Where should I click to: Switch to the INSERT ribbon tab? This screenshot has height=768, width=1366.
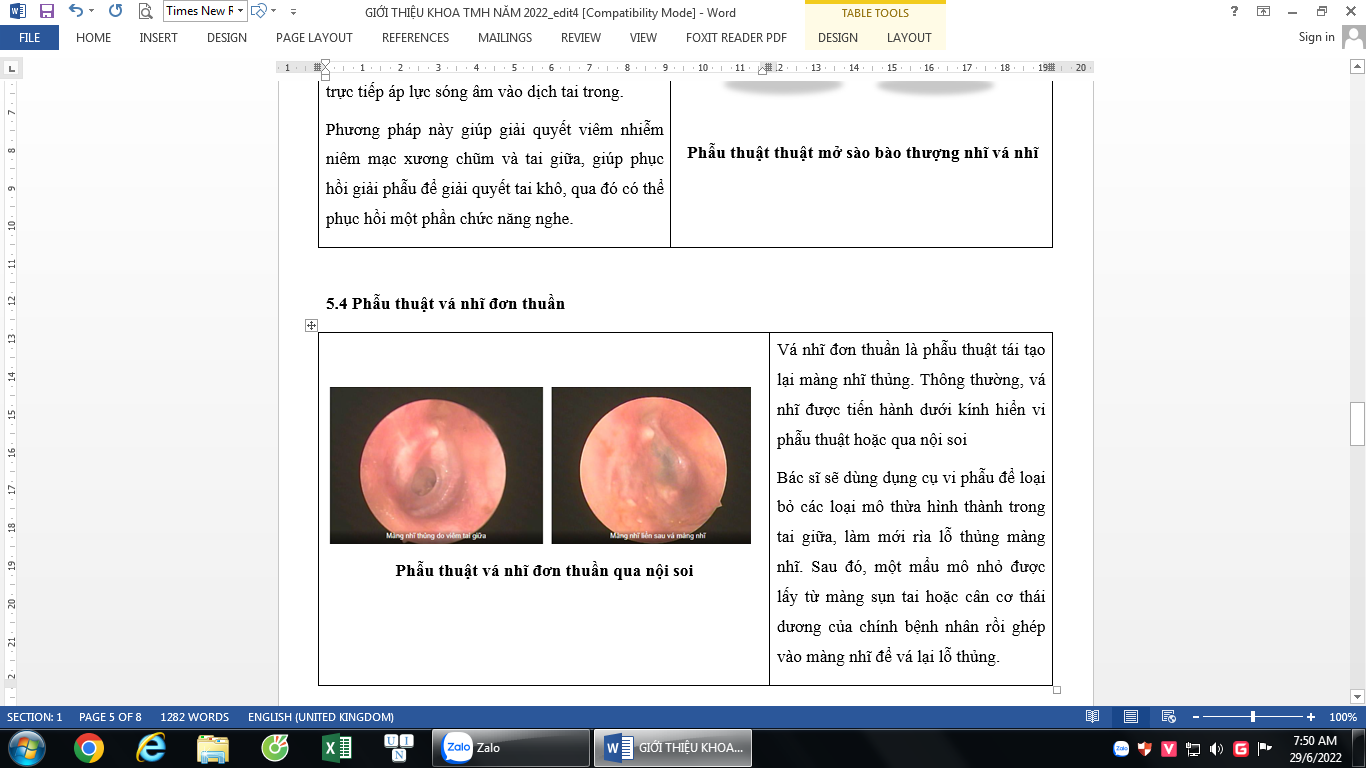tap(159, 38)
